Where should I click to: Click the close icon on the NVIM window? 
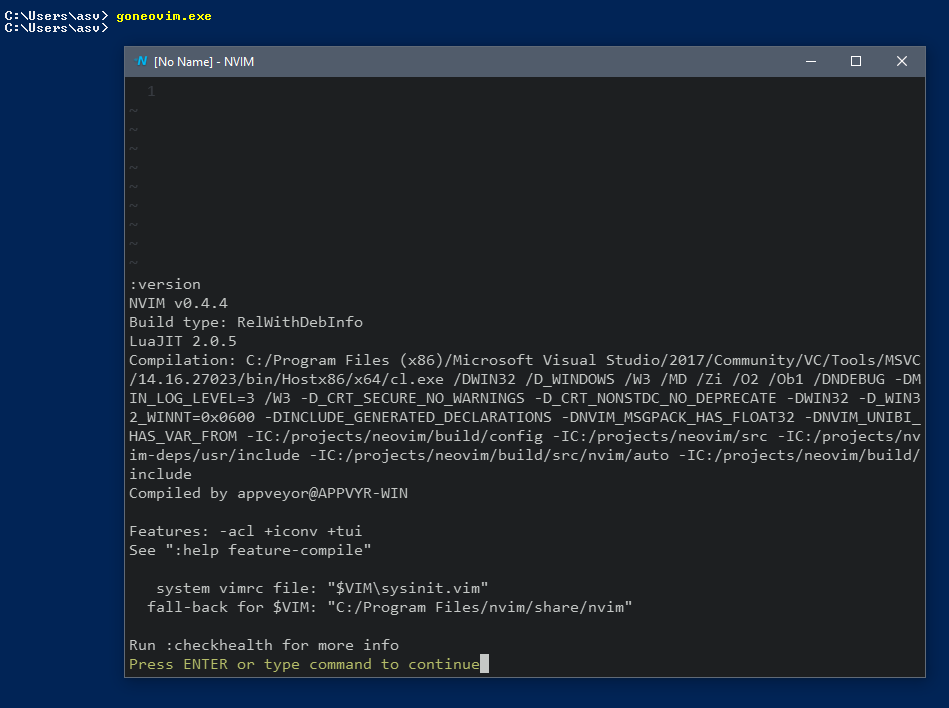(901, 61)
